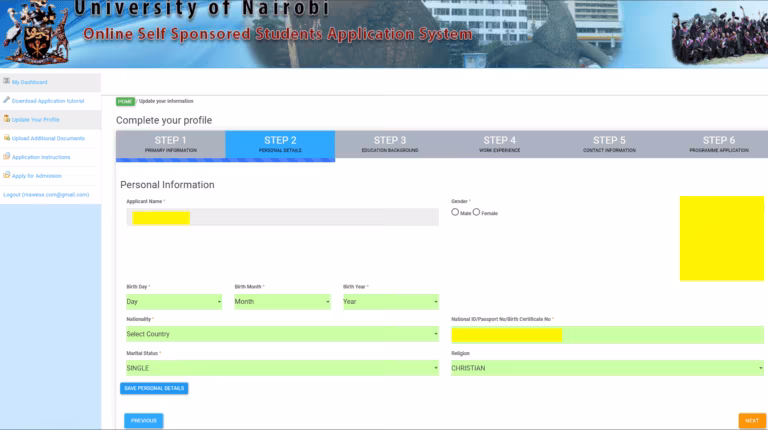
Task: Click 'Update your information' breadcrumb text
Action: [x=166, y=101]
